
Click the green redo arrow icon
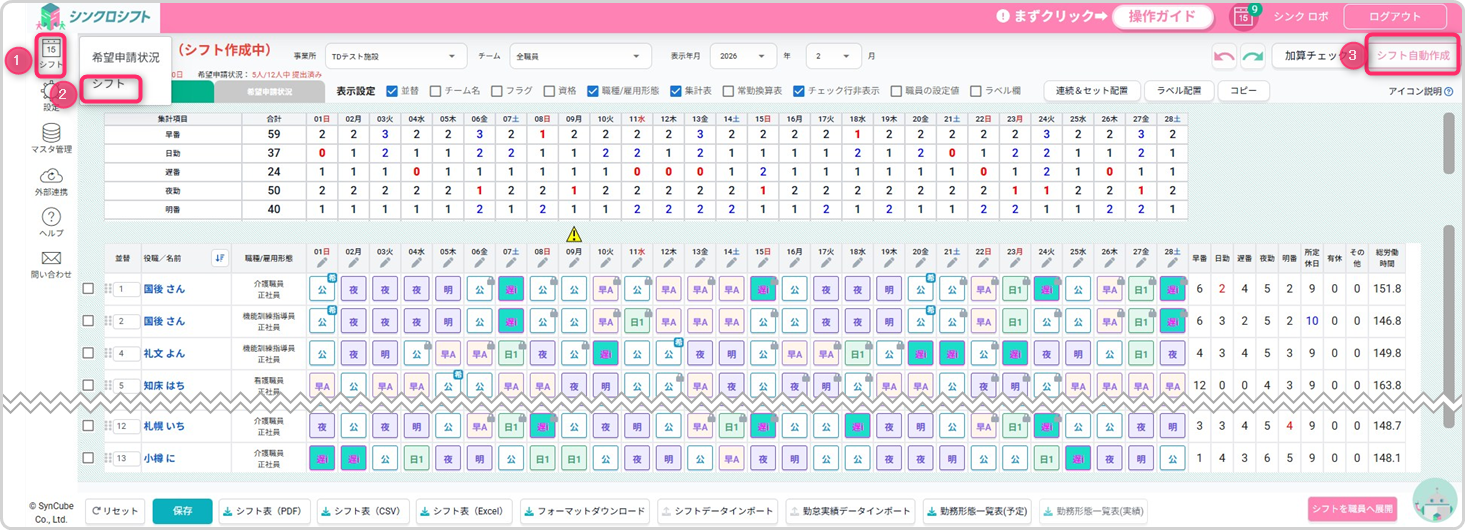pos(1252,57)
